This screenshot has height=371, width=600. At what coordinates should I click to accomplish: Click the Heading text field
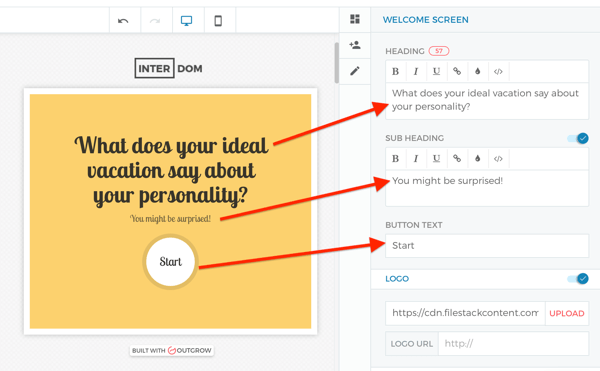point(487,101)
